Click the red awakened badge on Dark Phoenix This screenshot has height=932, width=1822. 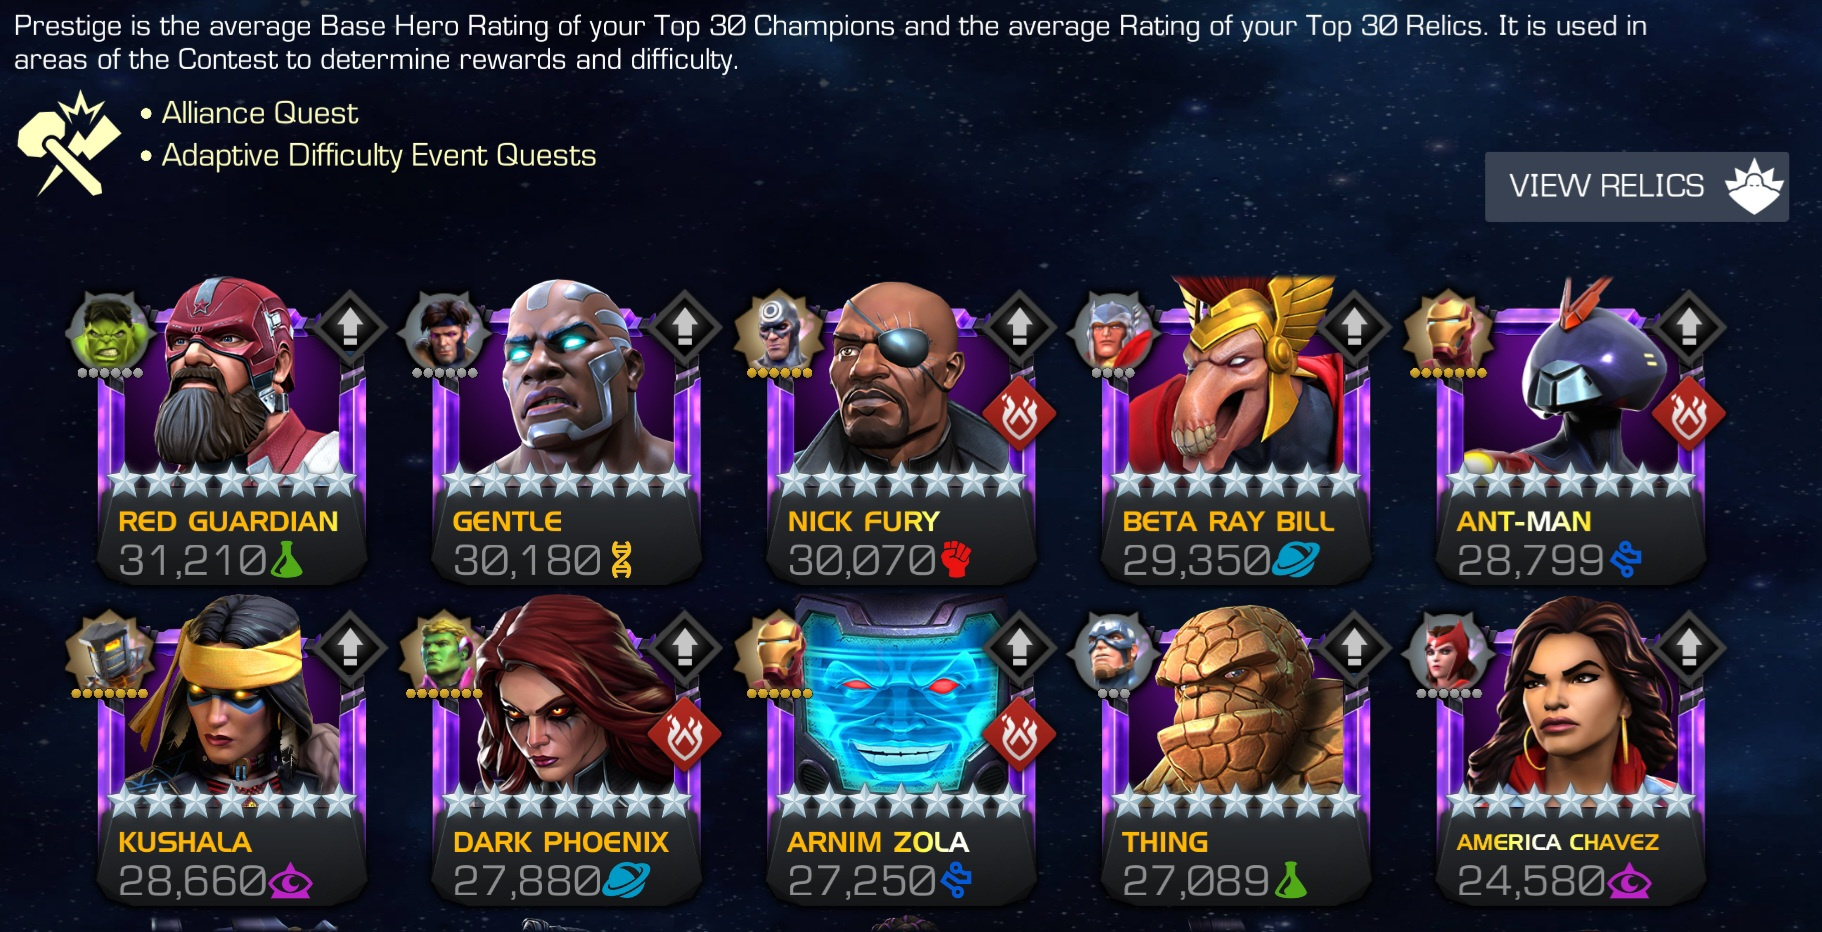(685, 735)
